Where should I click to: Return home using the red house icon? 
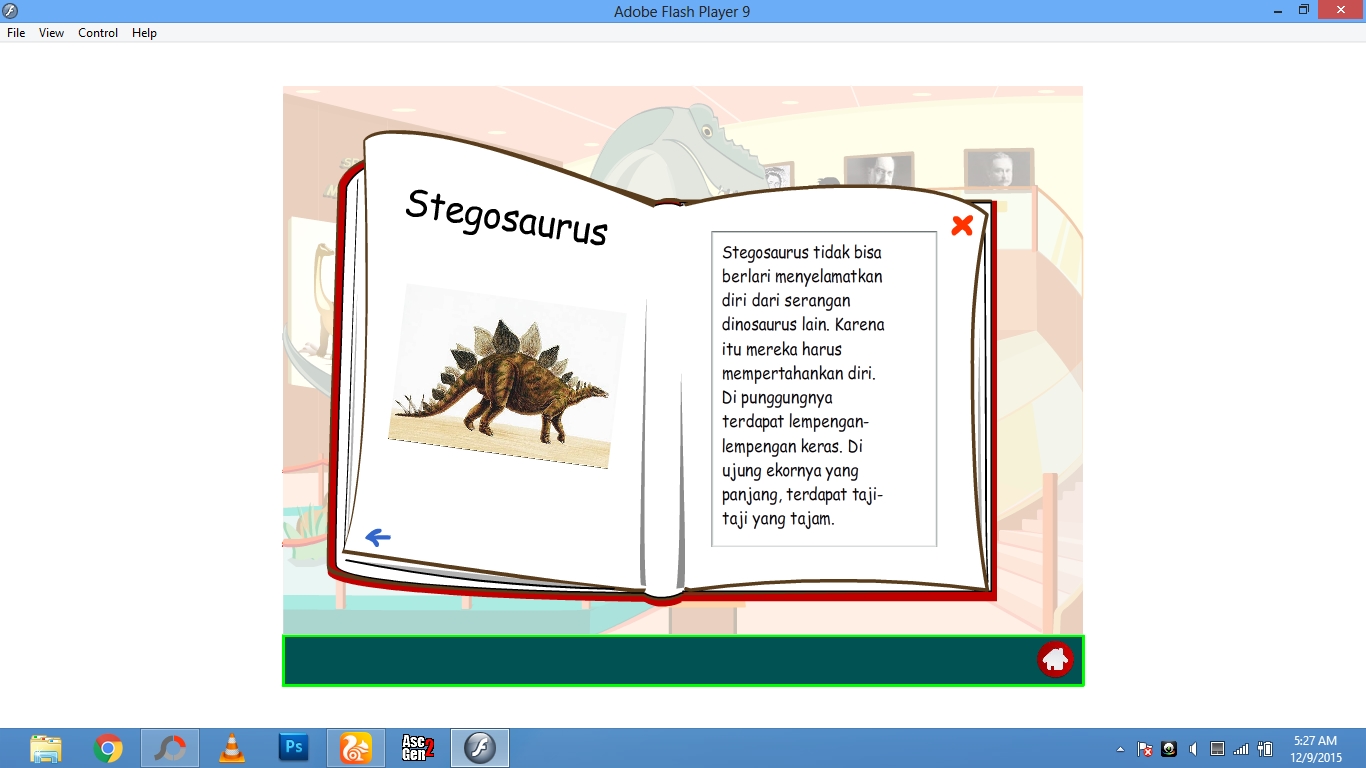click(x=1055, y=659)
